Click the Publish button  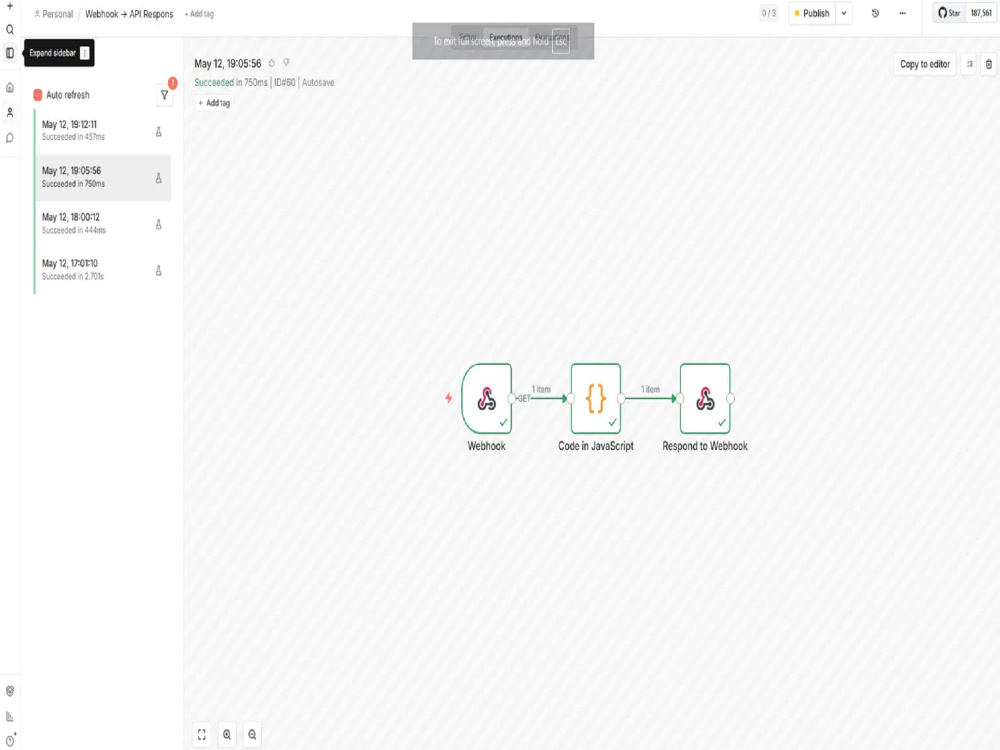point(812,13)
